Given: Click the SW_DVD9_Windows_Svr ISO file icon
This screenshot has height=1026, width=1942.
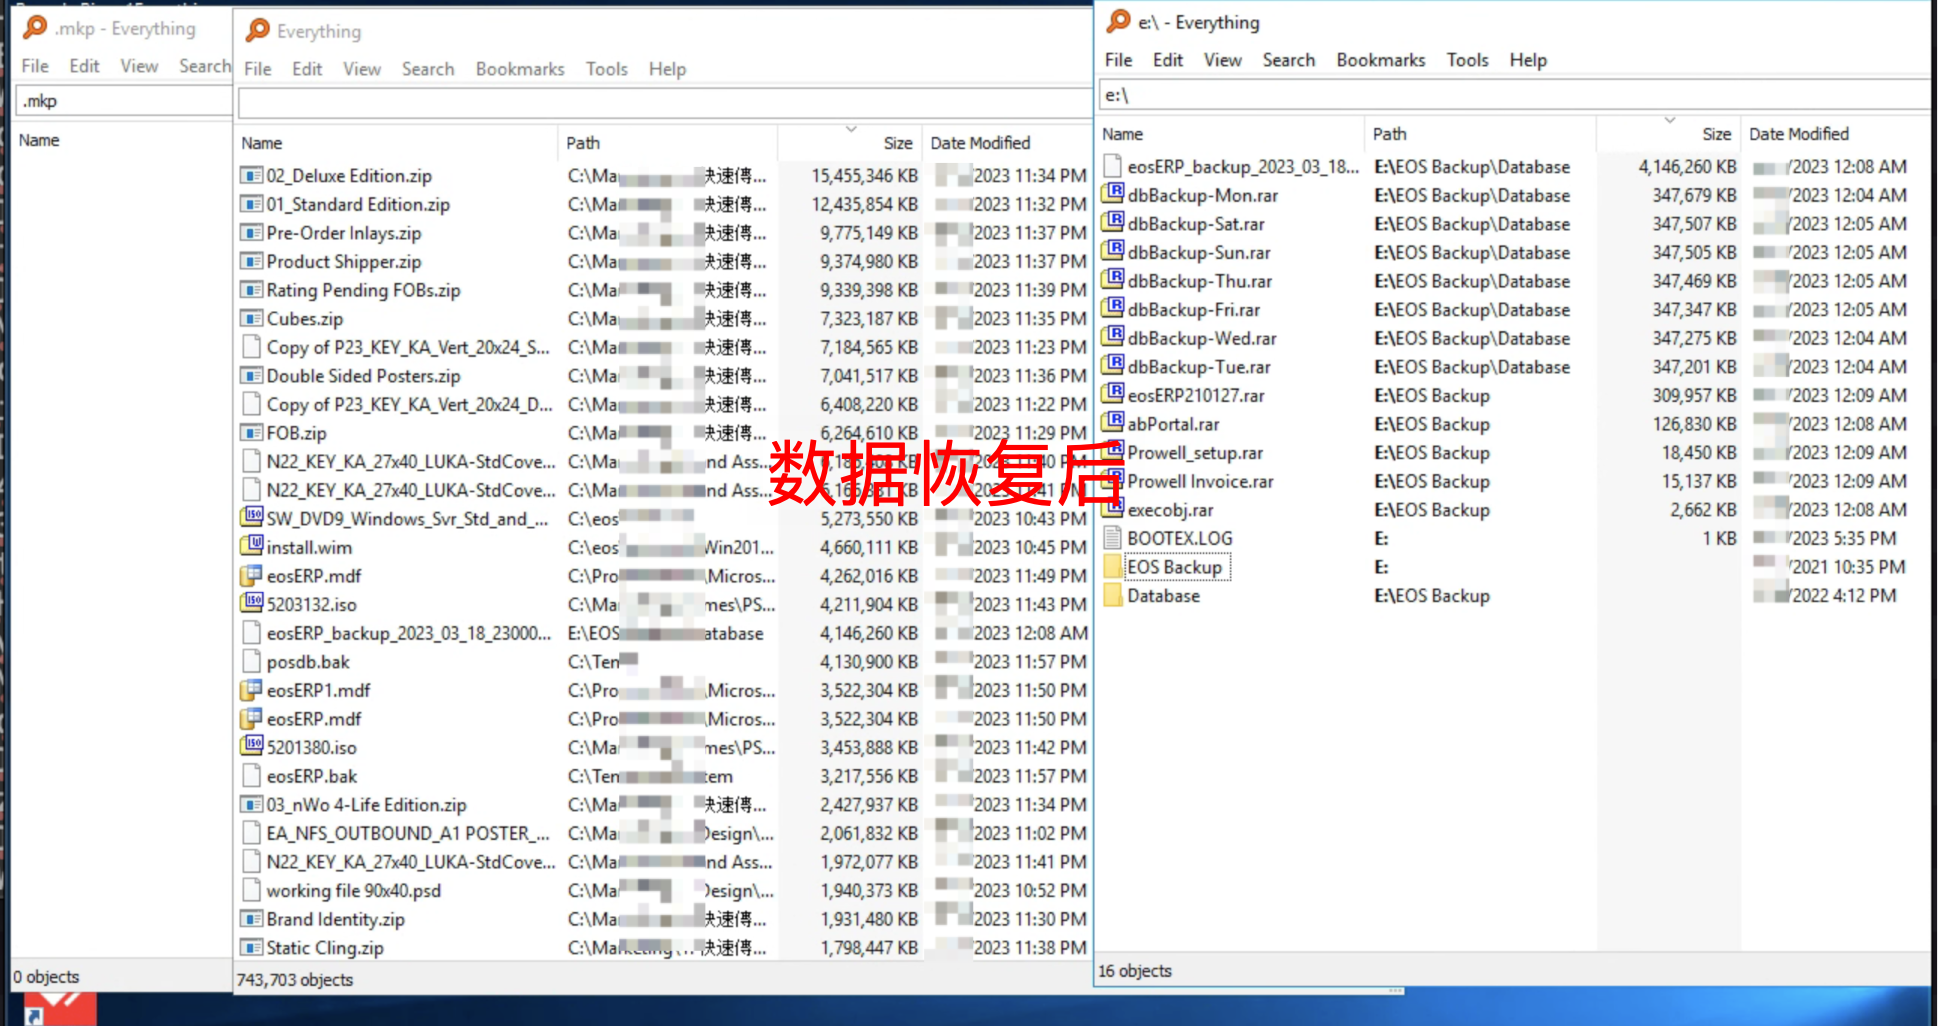Looking at the screenshot, I should tap(251, 519).
